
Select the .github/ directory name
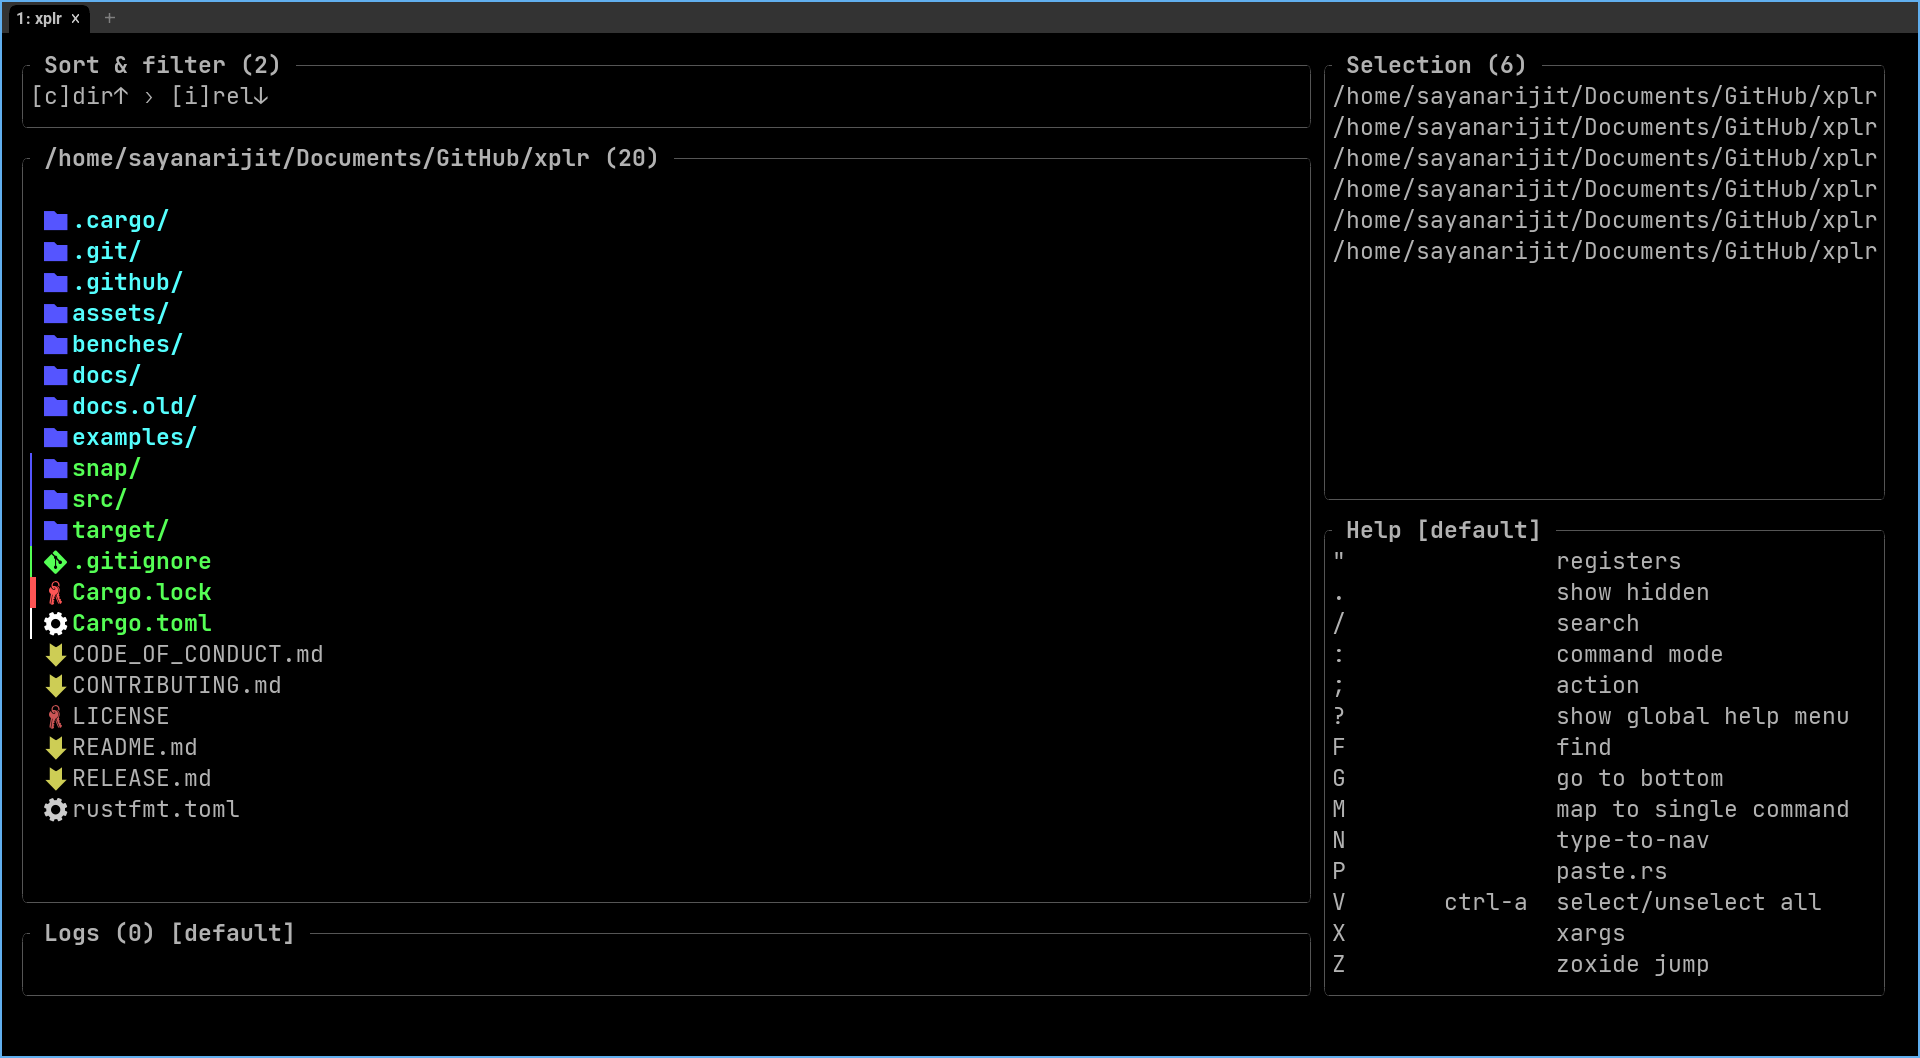(x=128, y=283)
